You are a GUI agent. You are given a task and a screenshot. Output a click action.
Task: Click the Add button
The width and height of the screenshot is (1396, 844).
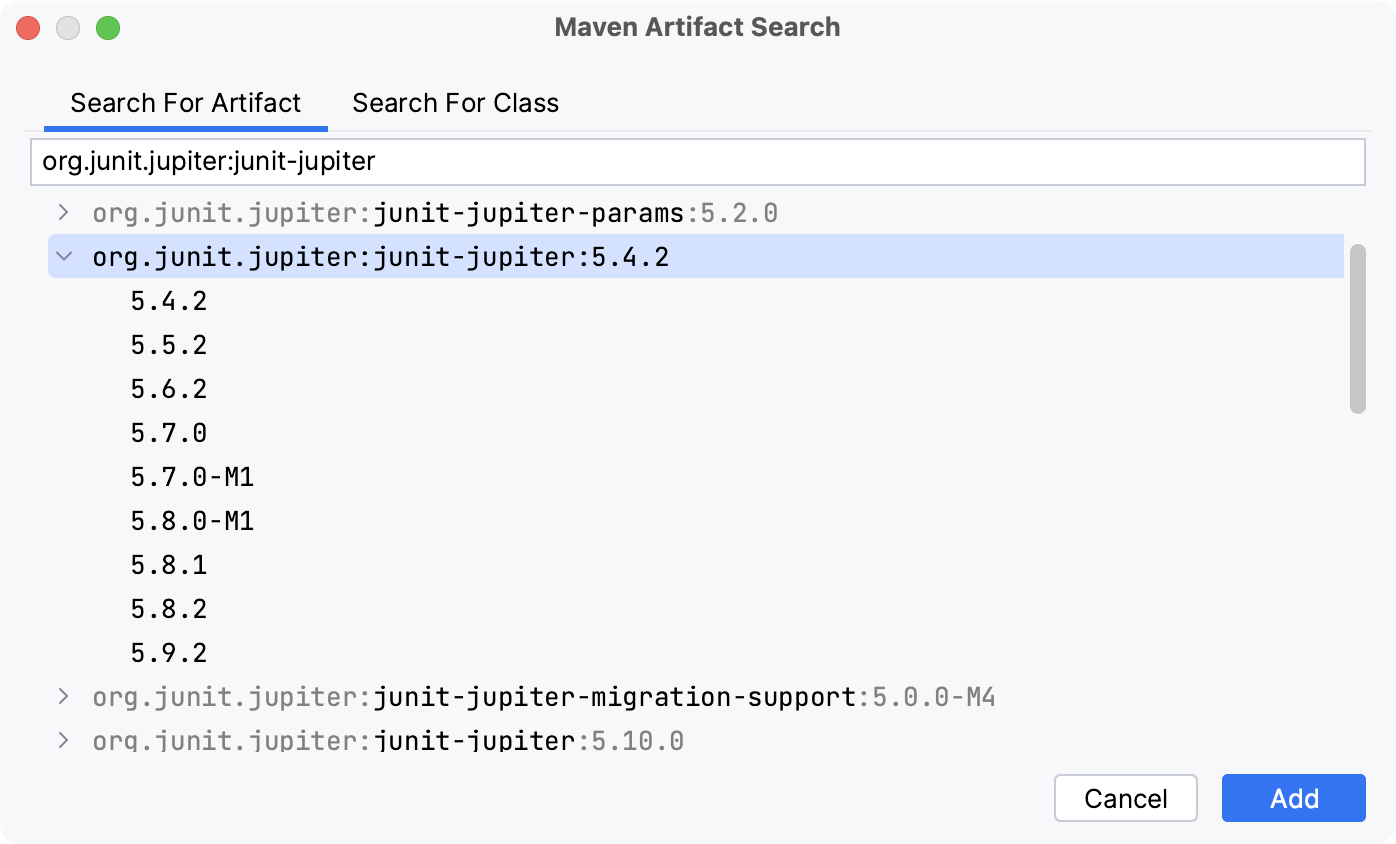pos(1293,798)
